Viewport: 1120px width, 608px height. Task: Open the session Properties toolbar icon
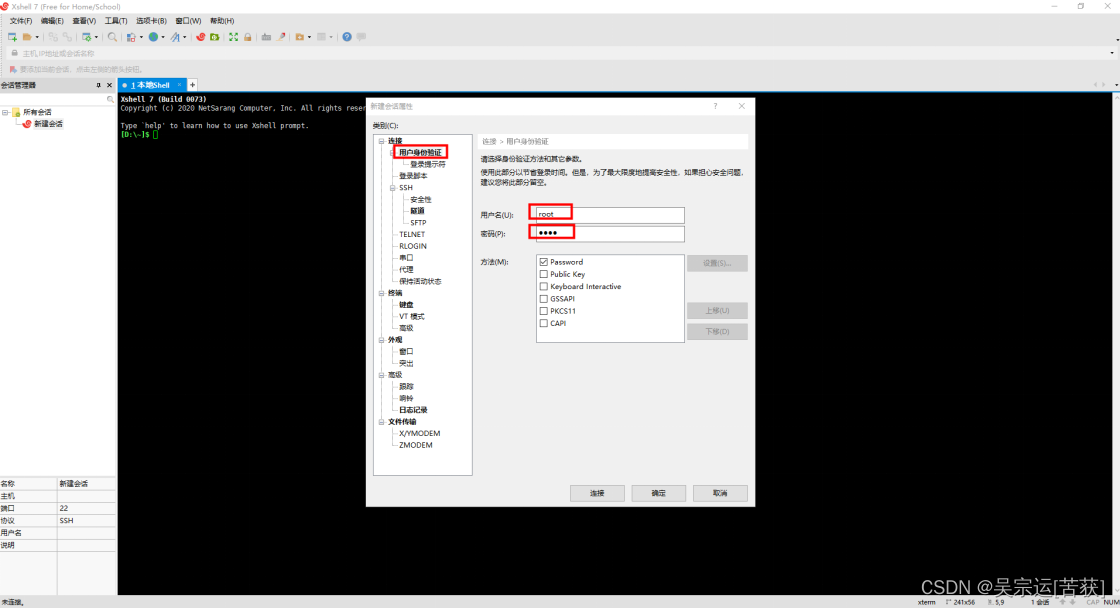(x=86, y=36)
